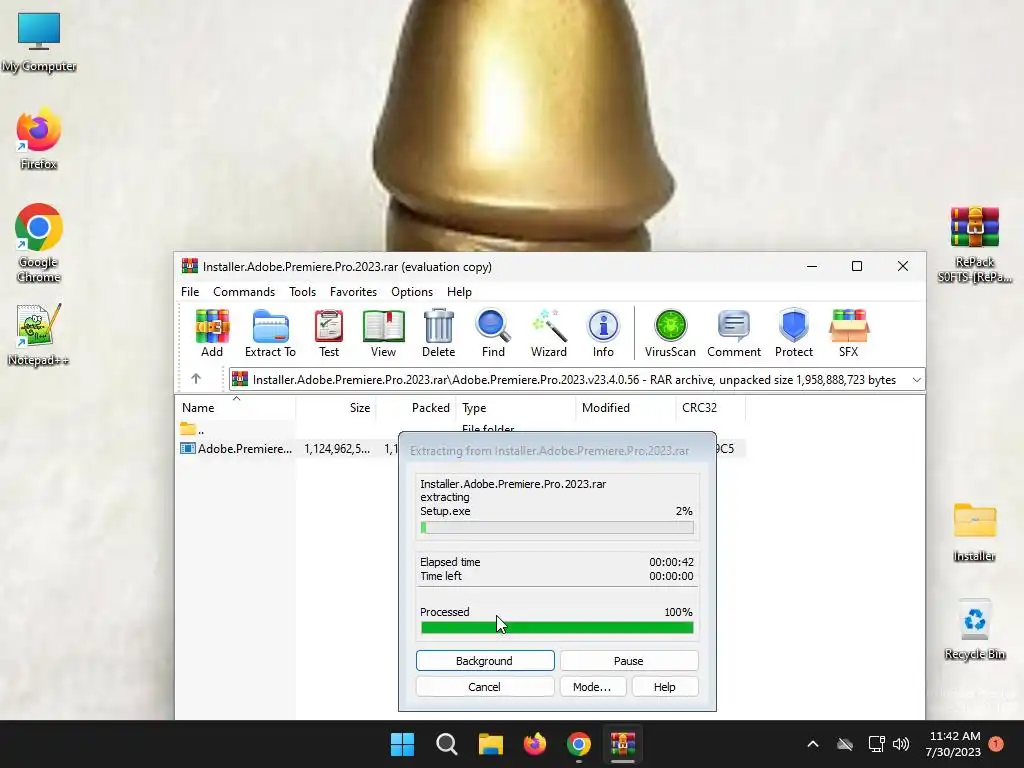This screenshot has width=1024, height=768.
Task: Show hidden system tray icons
Action: click(x=812, y=744)
